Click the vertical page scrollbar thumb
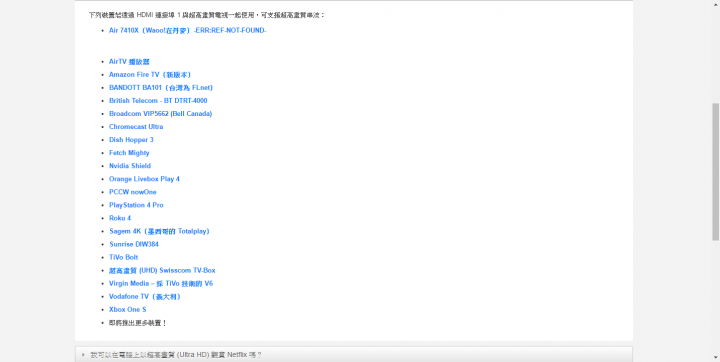Image resolution: width=720 pixels, height=362 pixels. point(715,171)
